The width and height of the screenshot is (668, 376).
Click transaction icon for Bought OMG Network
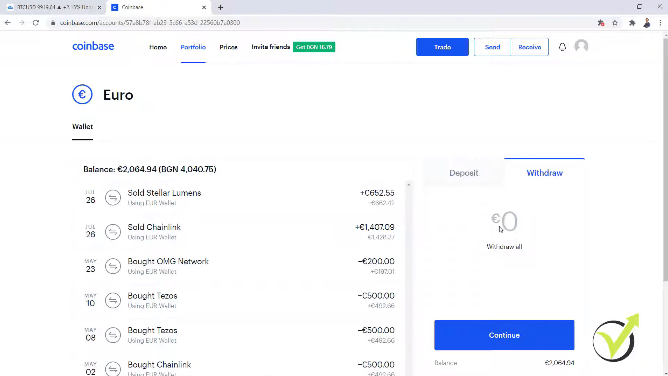pyautogui.click(x=113, y=266)
